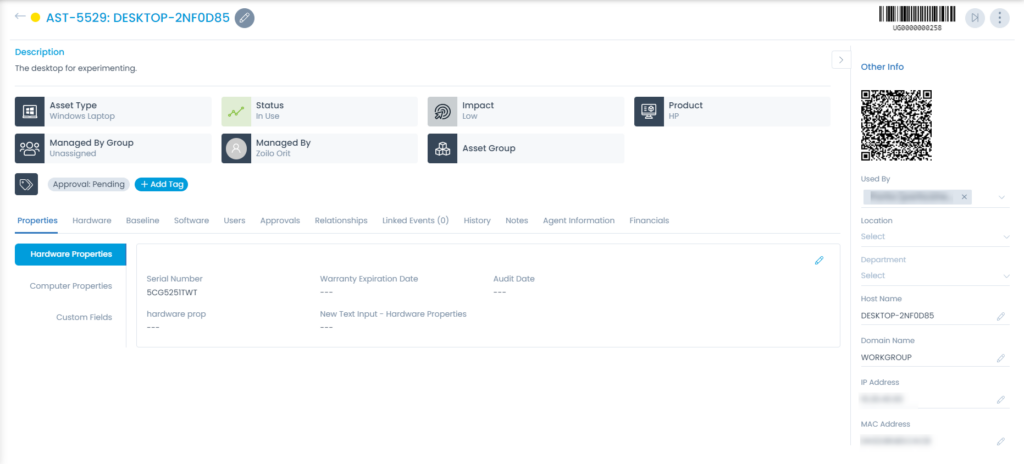Switch to the Baseline tab
Screen dimensions: 1024x464
tap(142, 221)
